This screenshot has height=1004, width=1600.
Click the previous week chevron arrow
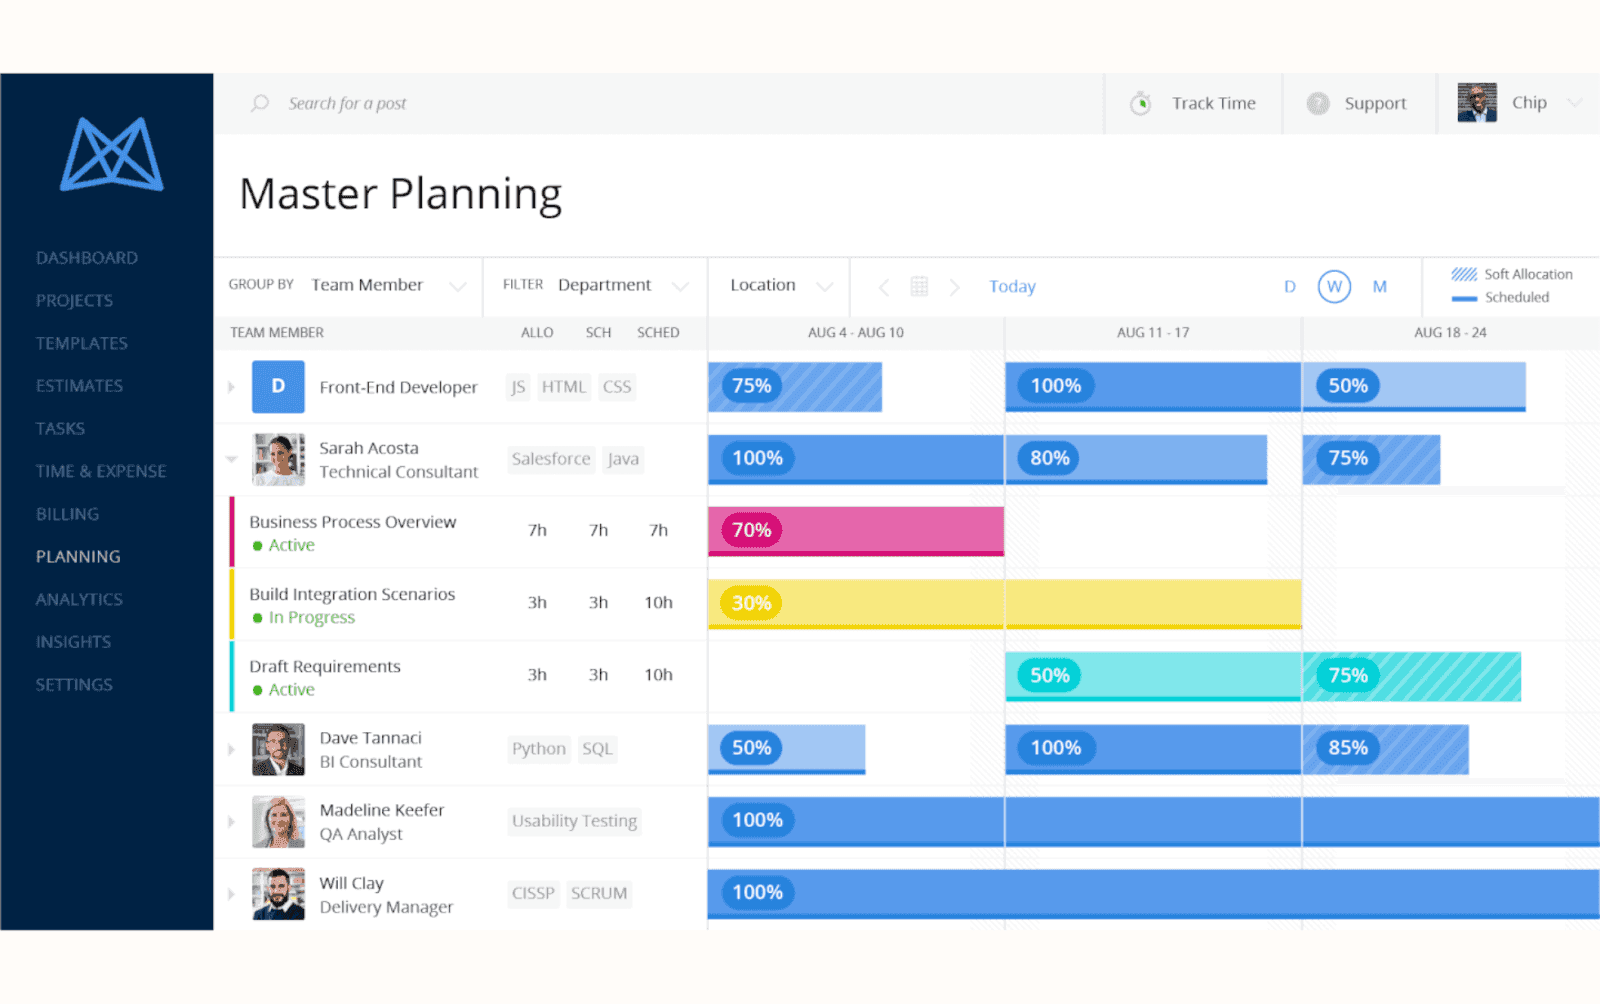click(883, 287)
